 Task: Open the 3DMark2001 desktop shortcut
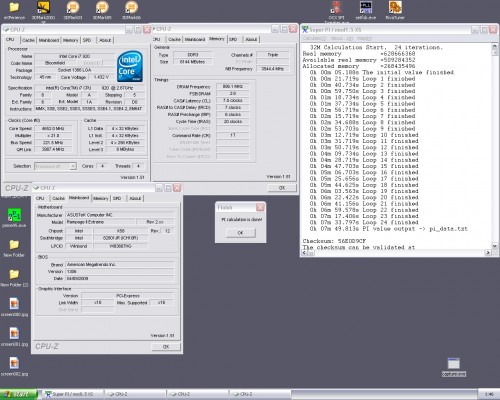pos(43,10)
